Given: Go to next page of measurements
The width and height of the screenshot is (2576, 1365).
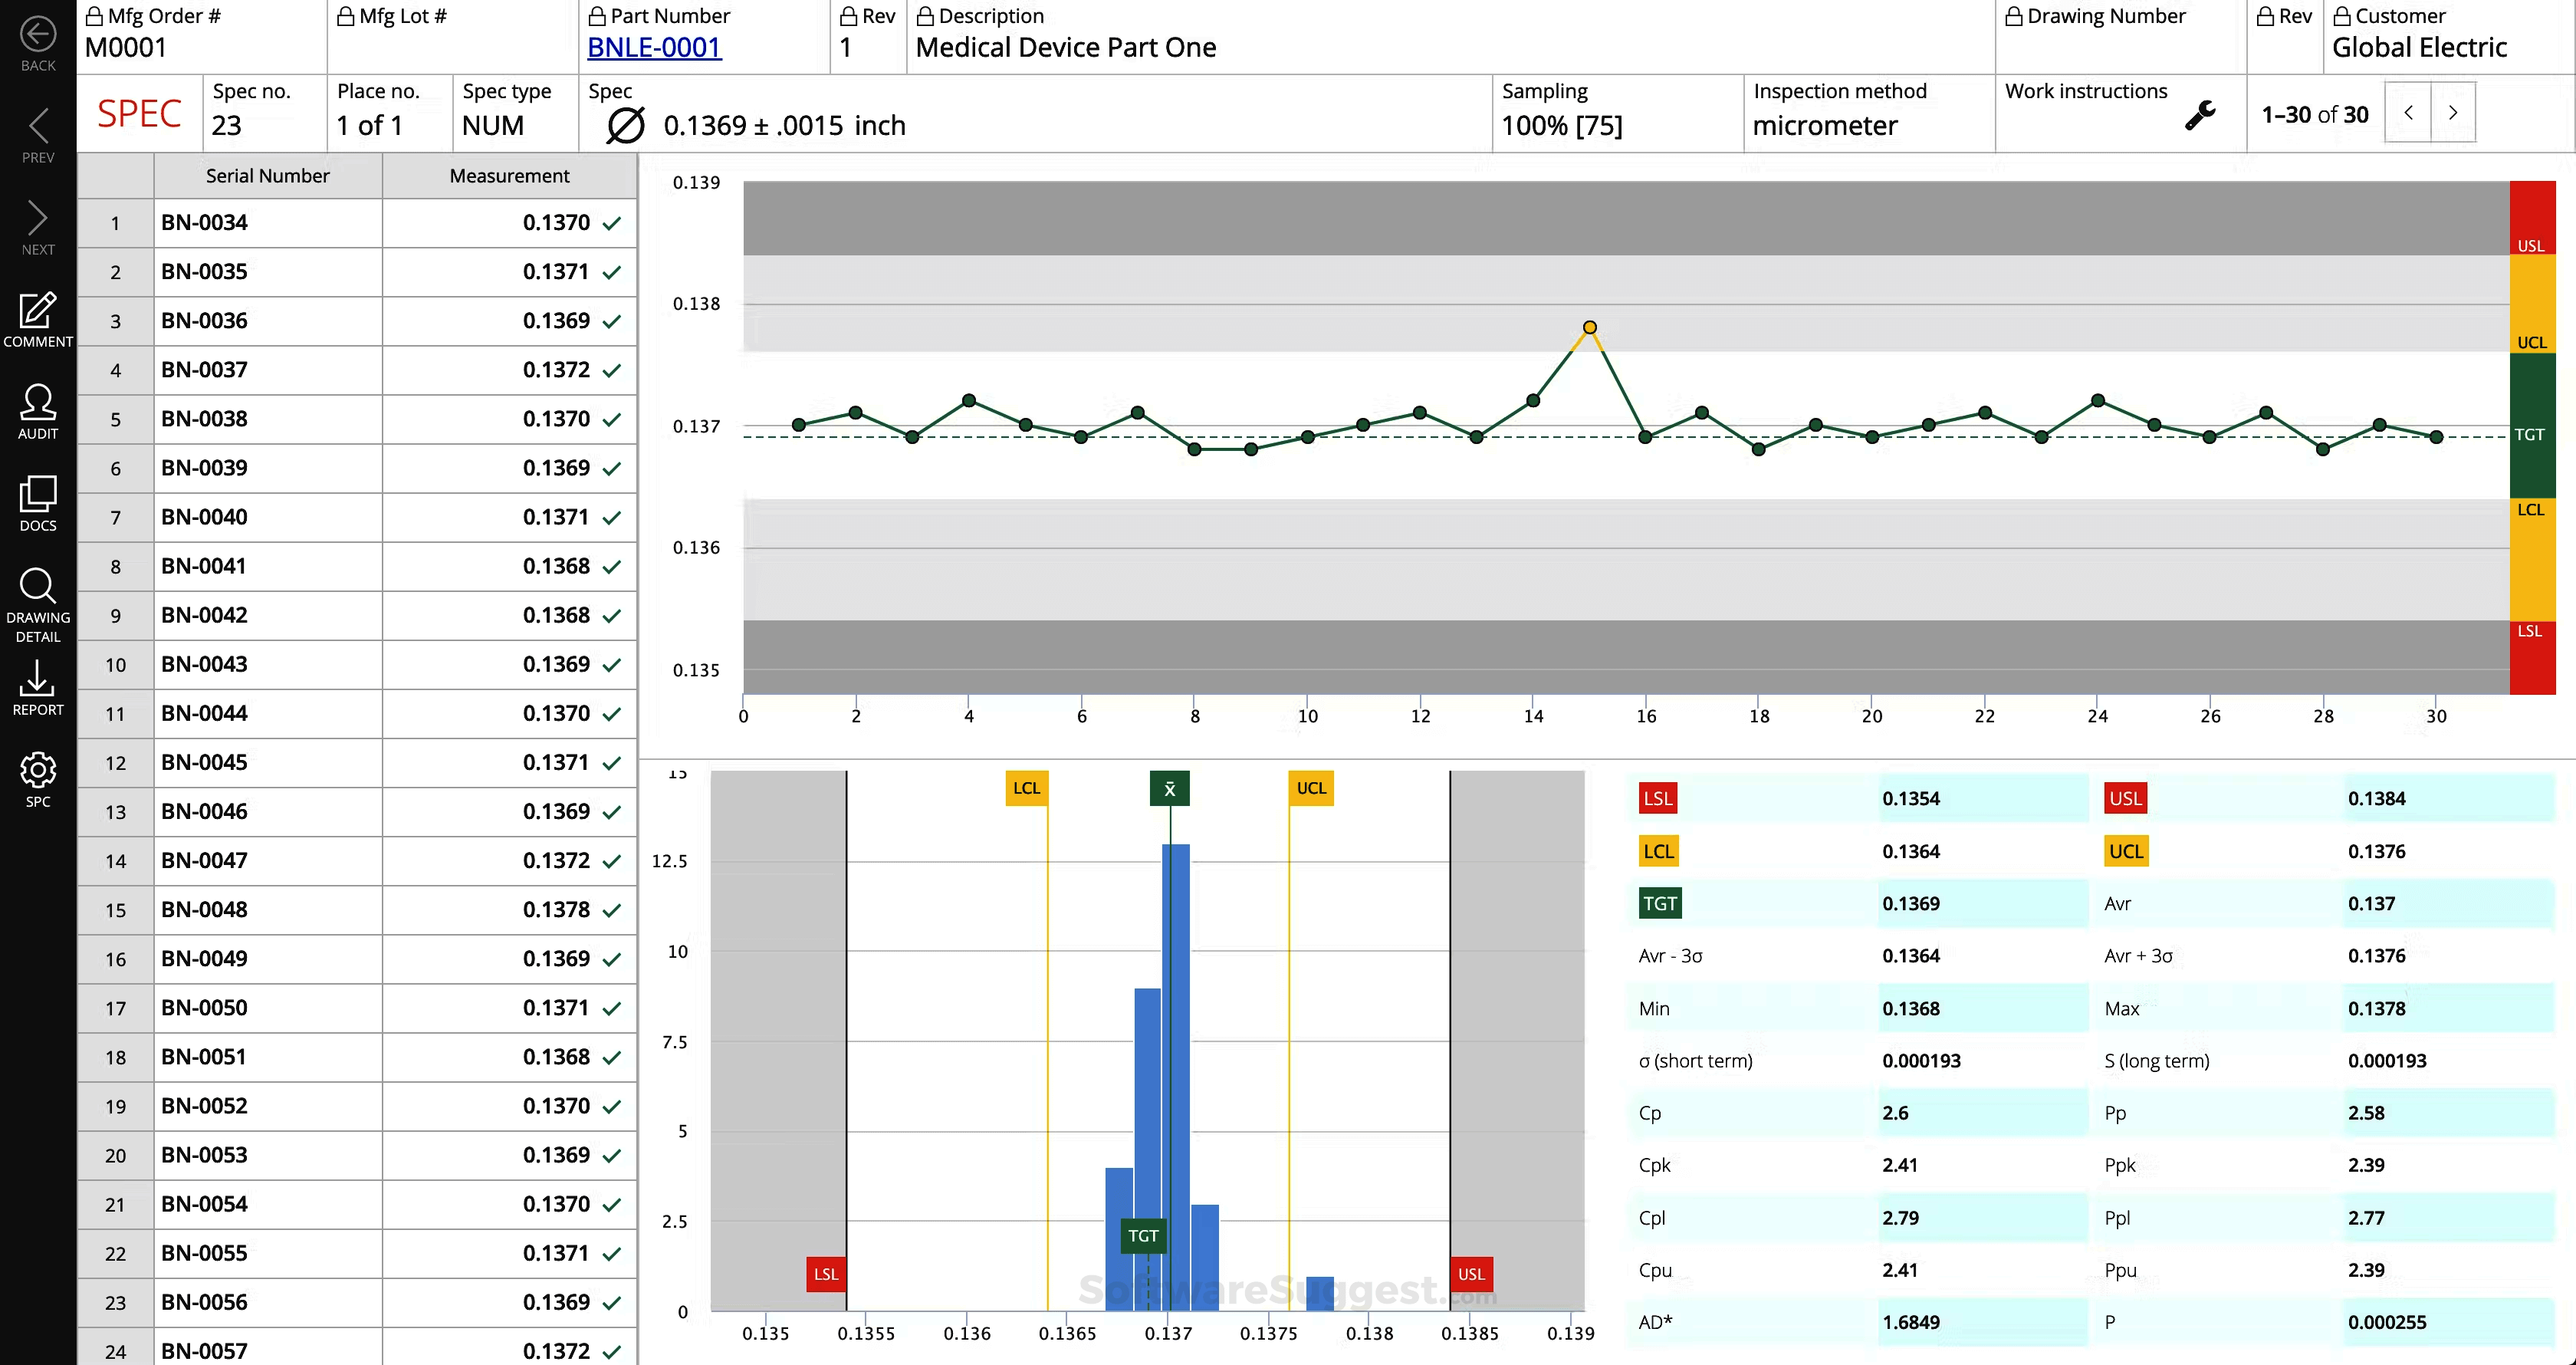Looking at the screenshot, I should (x=2452, y=113).
